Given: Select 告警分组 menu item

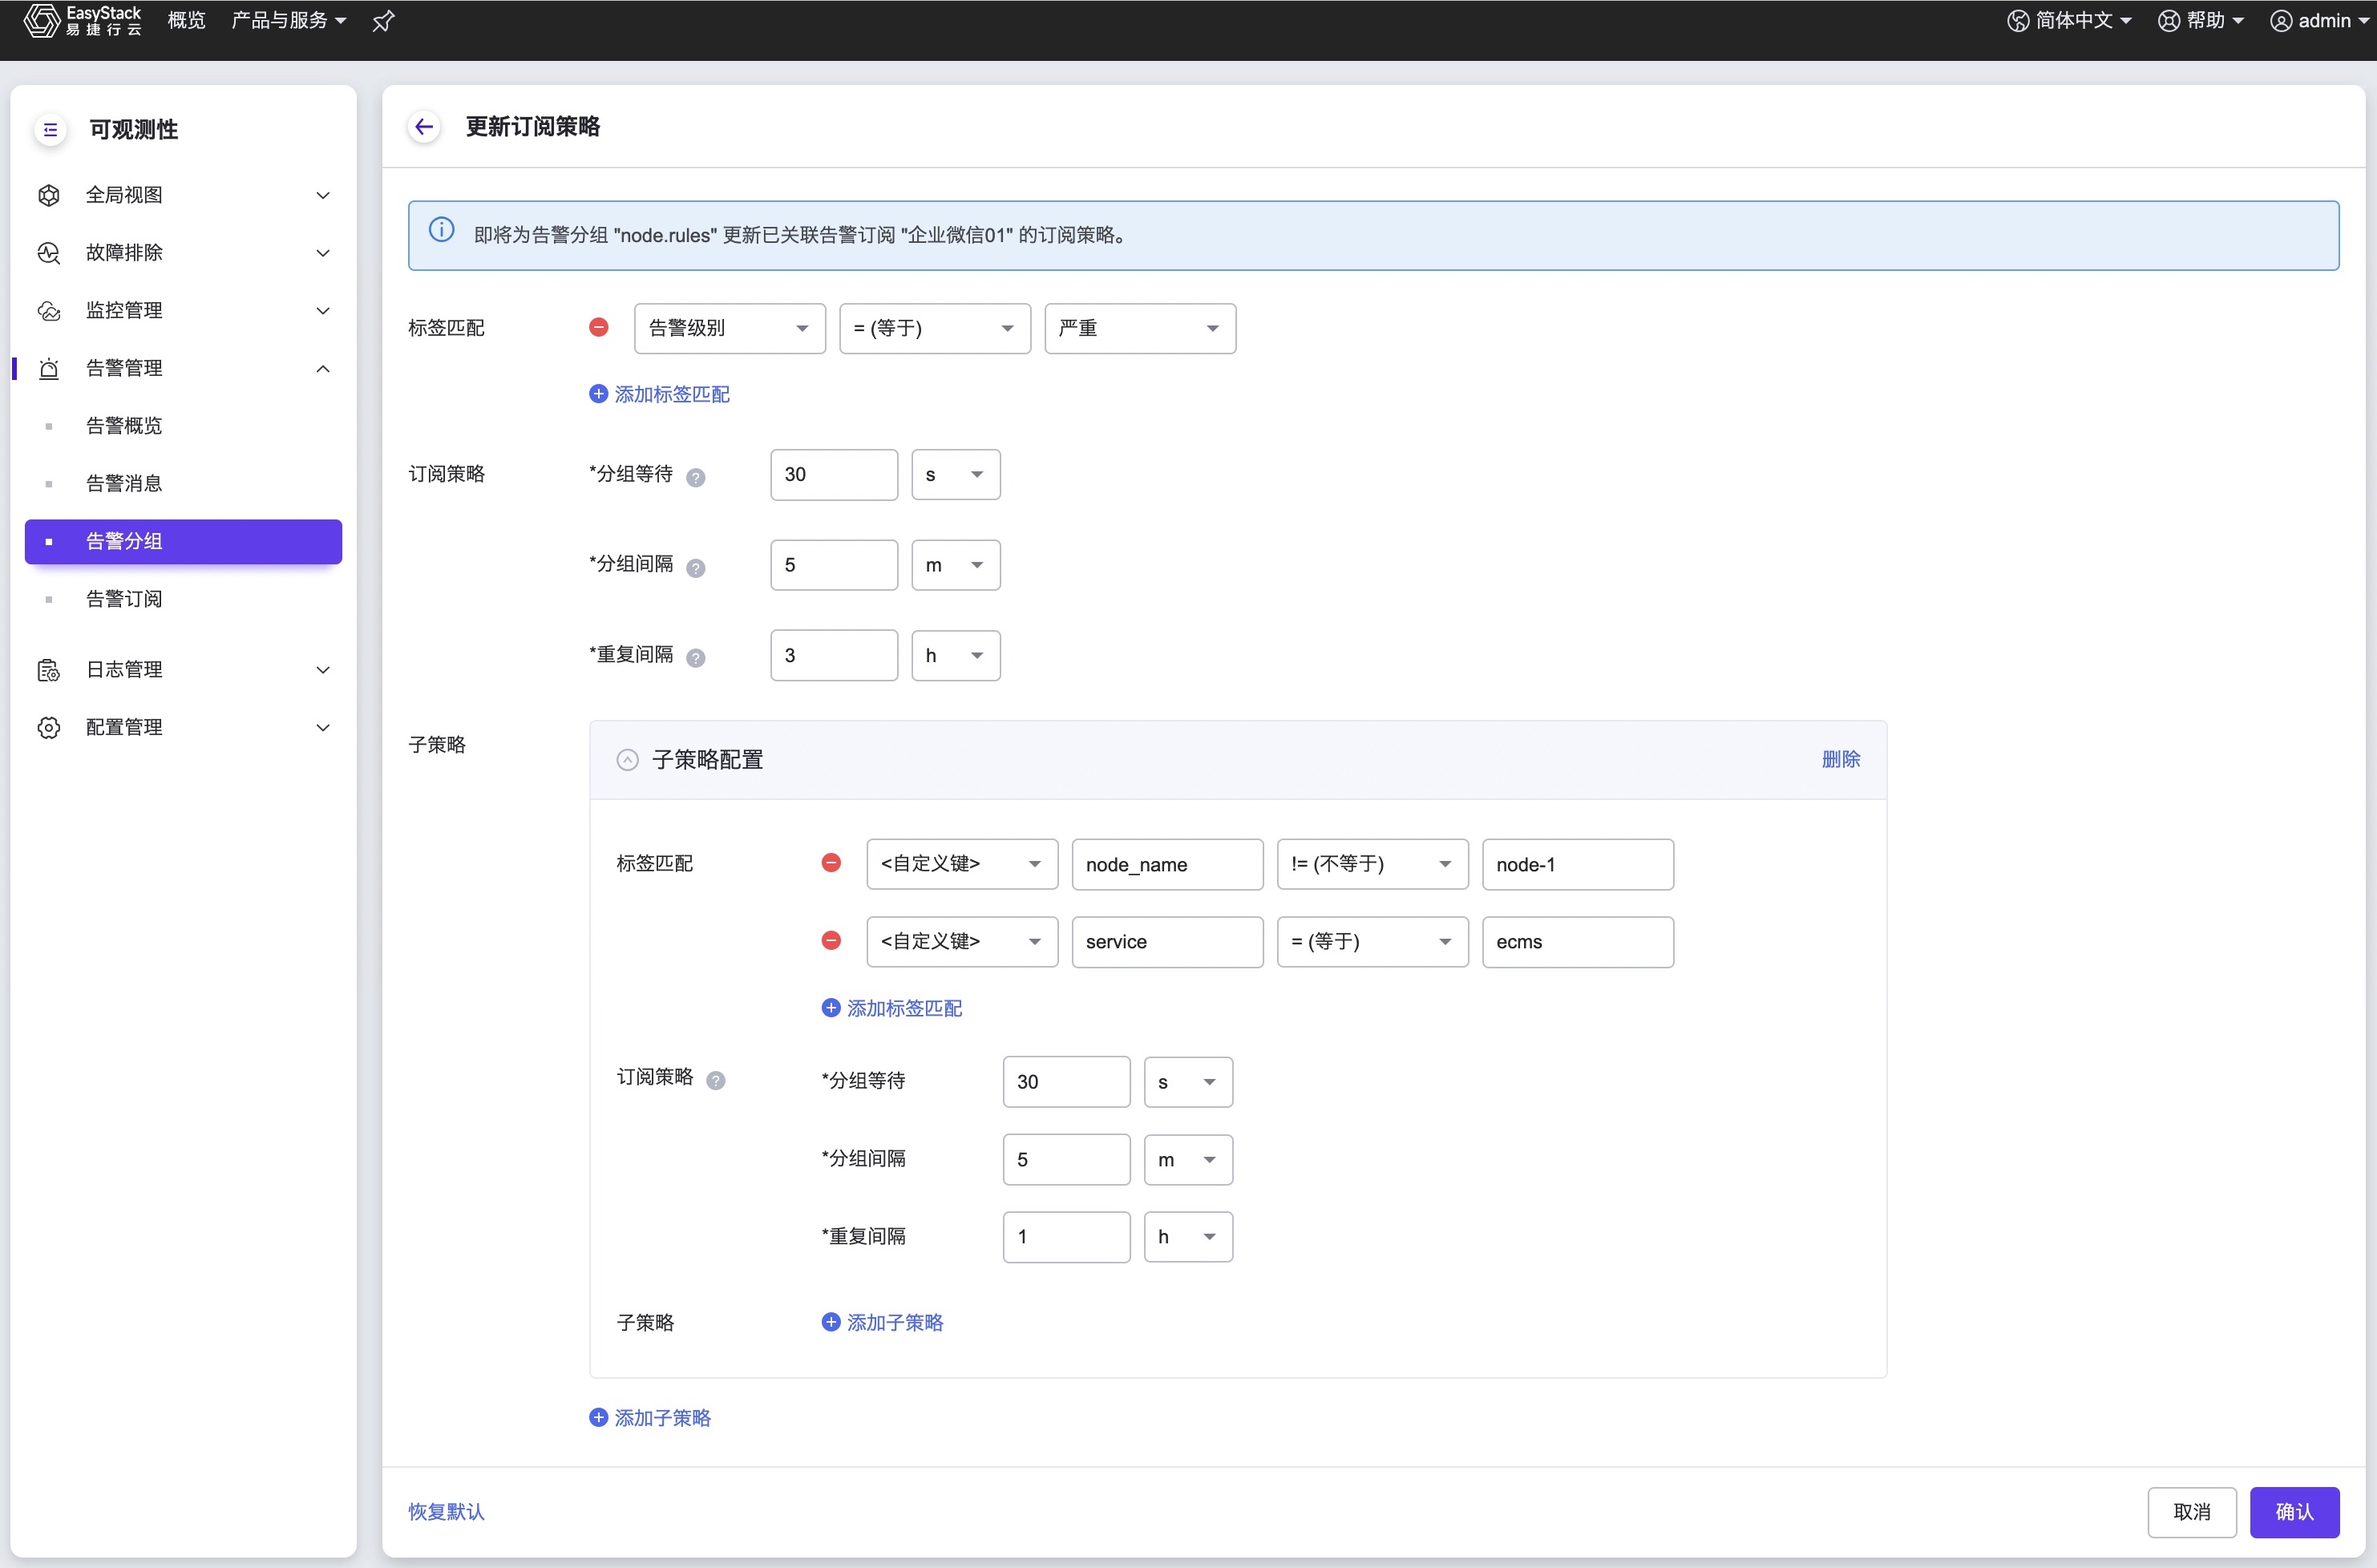Looking at the screenshot, I should point(183,542).
